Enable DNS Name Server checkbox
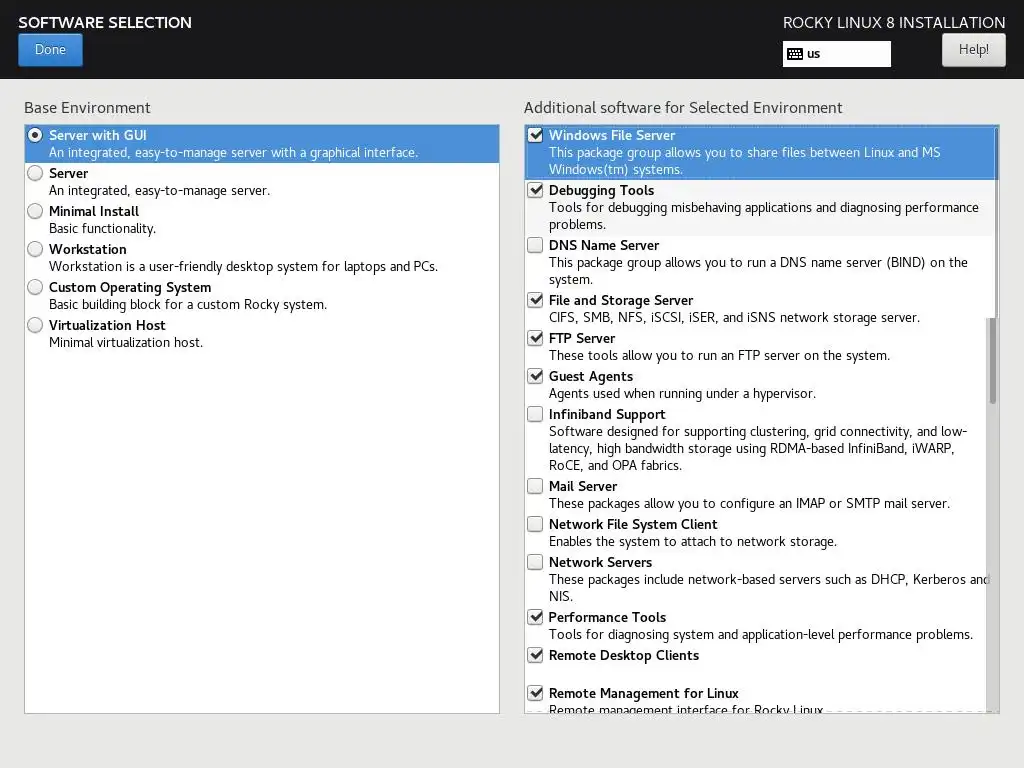Viewport: 1024px width, 768px height. point(535,245)
